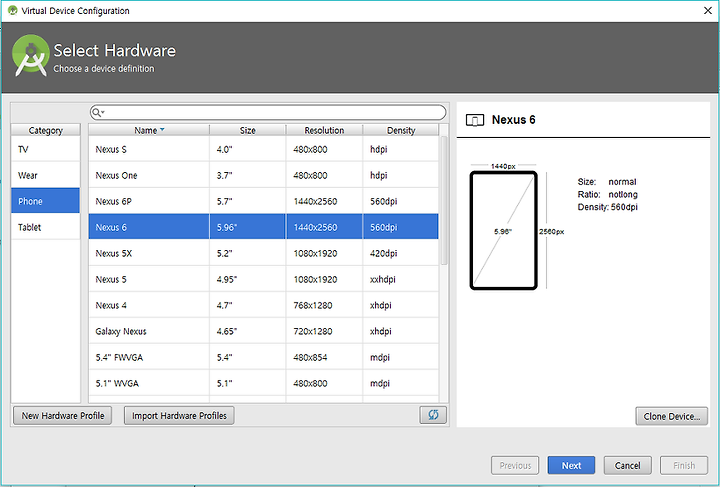This screenshot has height=487, width=720.
Task: Select the Tablet category
Action: [x=45, y=227]
